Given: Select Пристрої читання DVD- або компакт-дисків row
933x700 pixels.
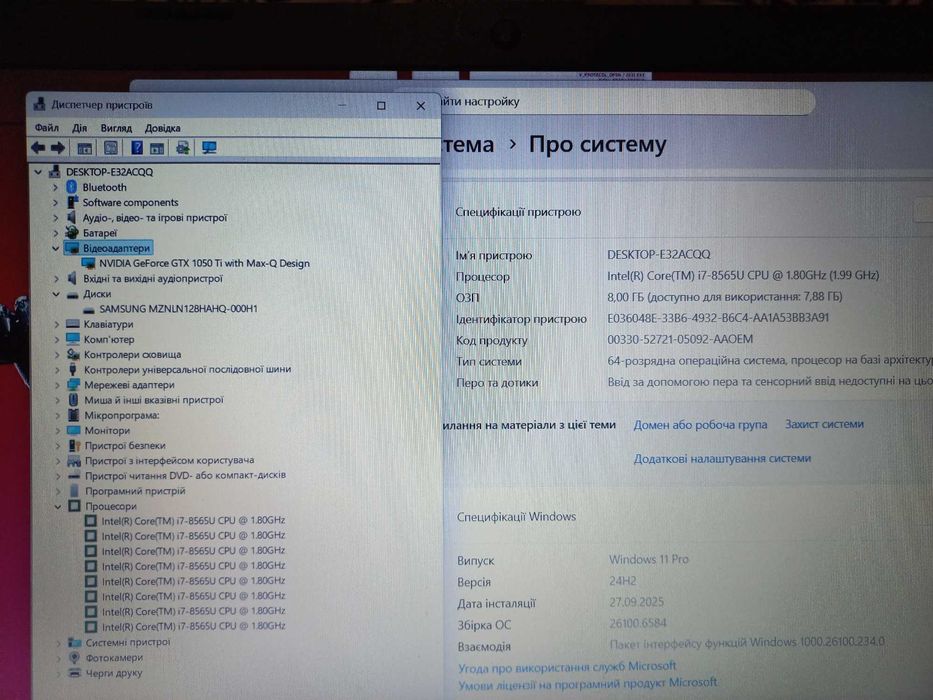Looking at the screenshot, I should 185,475.
